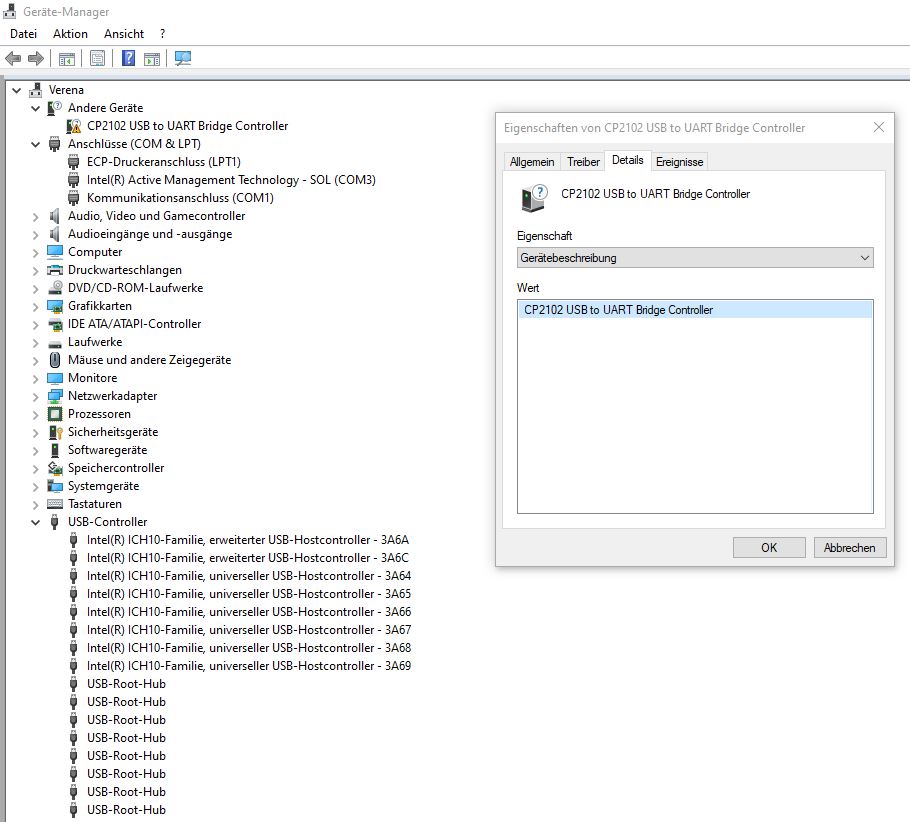Screen dimensions: 910x822
Task: Select the CP2102 device with warning icon
Action: 187,126
